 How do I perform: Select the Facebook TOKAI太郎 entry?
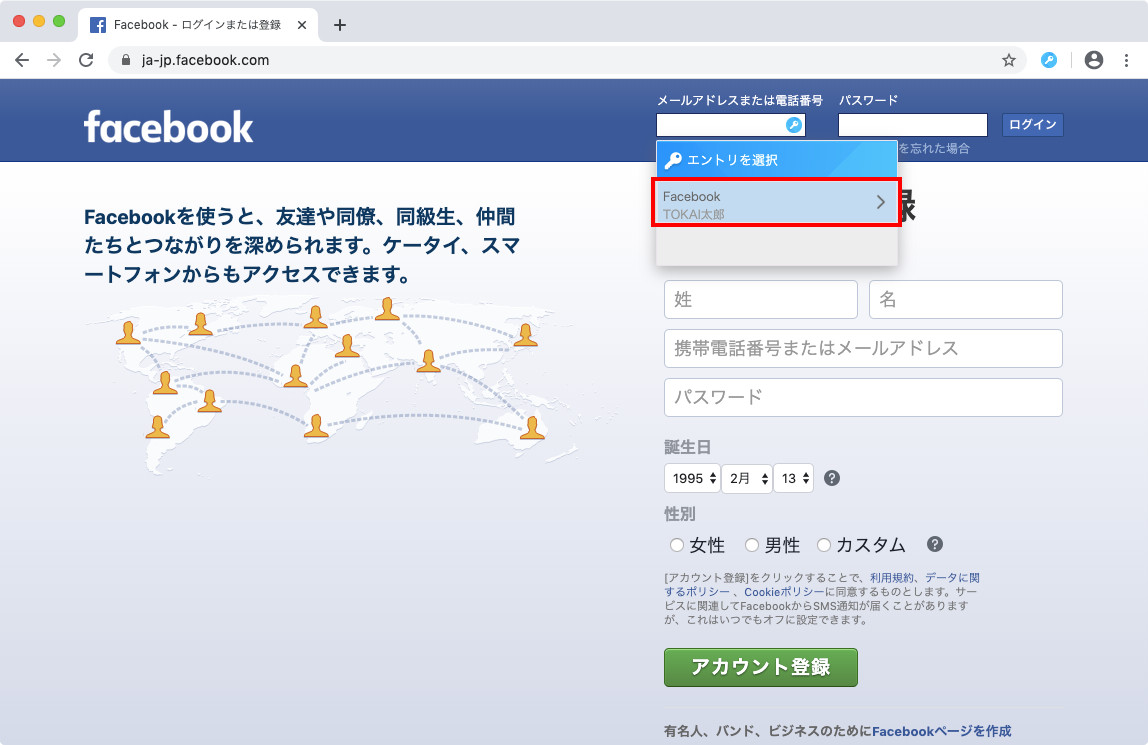(776, 203)
